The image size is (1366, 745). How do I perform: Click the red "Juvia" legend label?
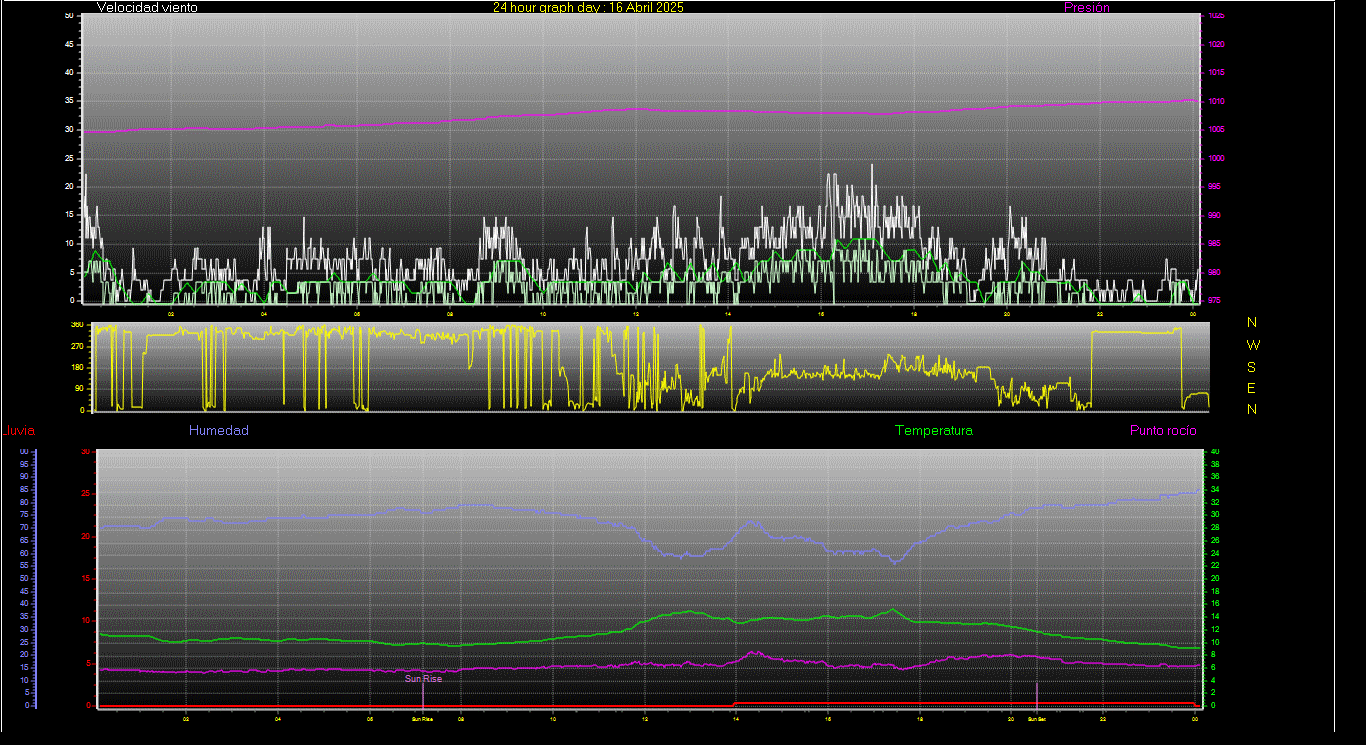pos(18,431)
